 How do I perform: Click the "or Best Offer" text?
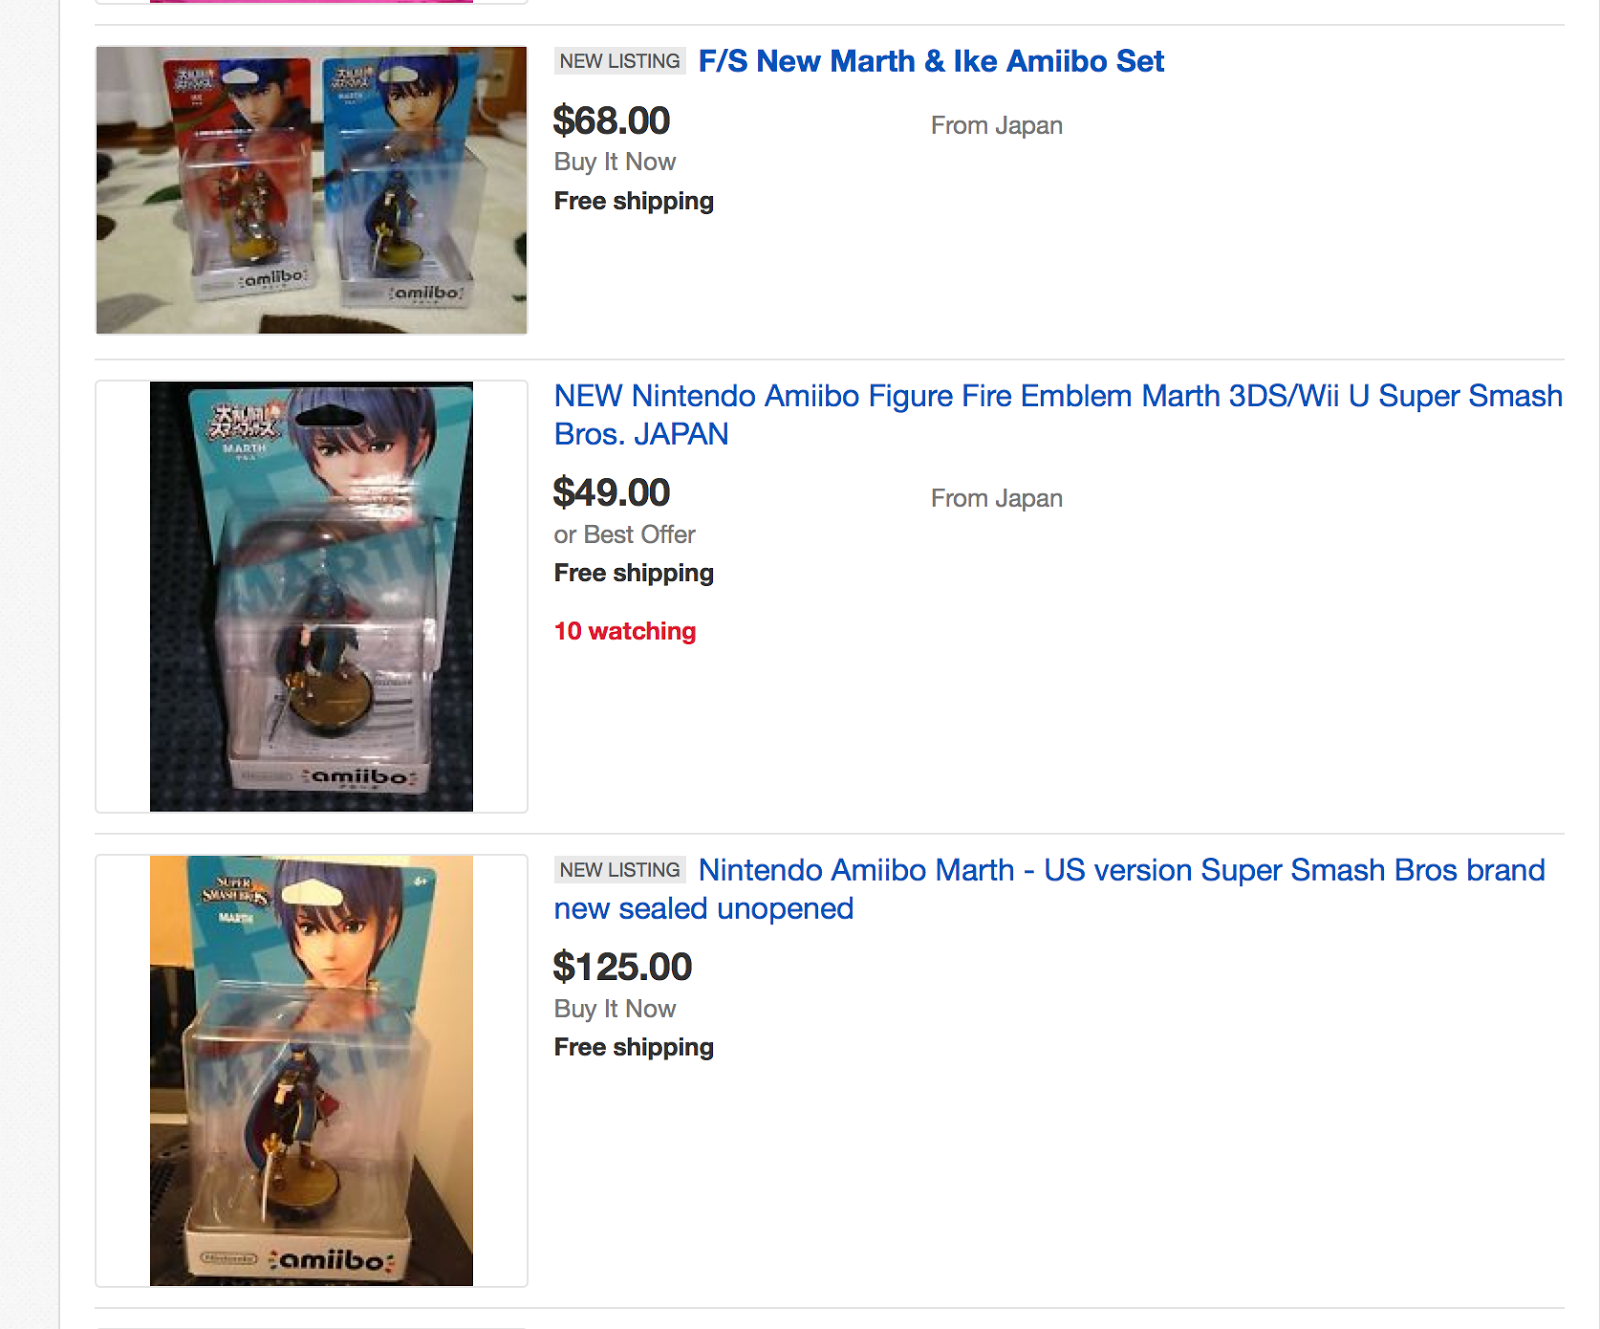[624, 535]
